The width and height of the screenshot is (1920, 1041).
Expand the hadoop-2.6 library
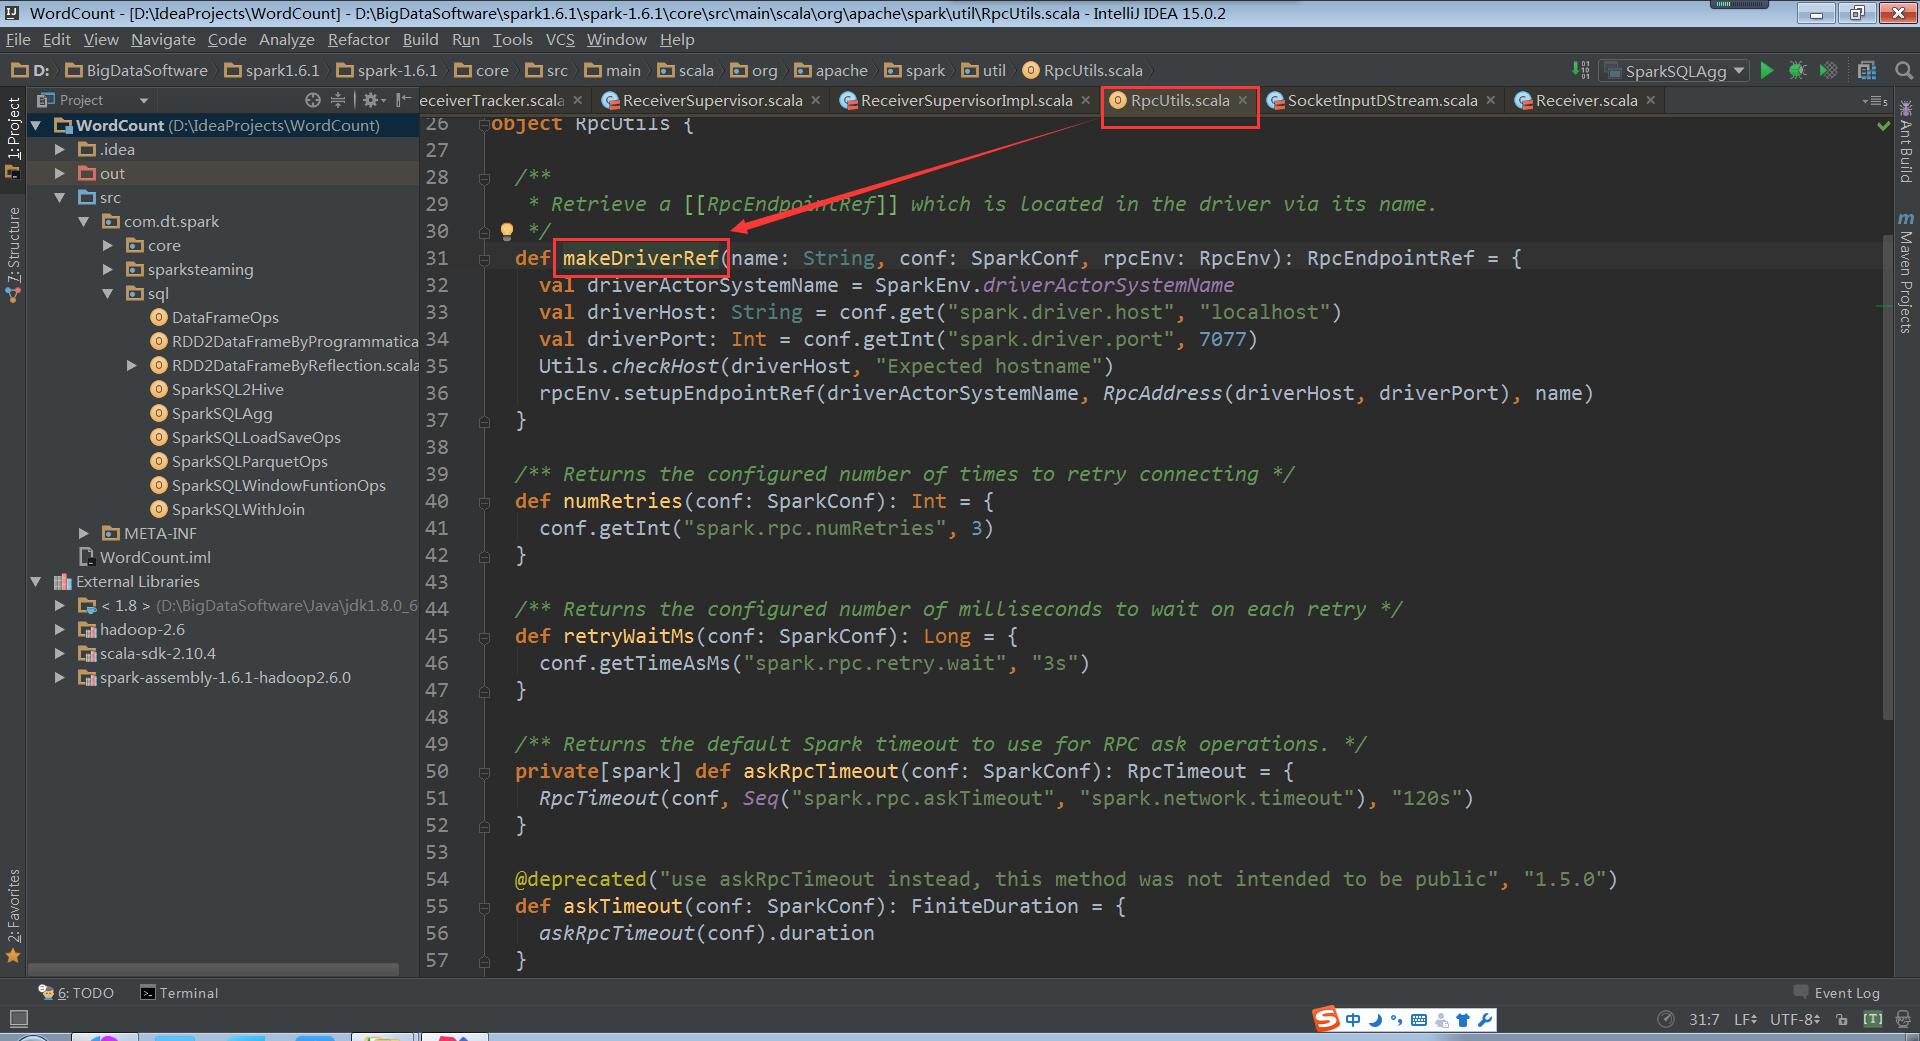(60, 629)
